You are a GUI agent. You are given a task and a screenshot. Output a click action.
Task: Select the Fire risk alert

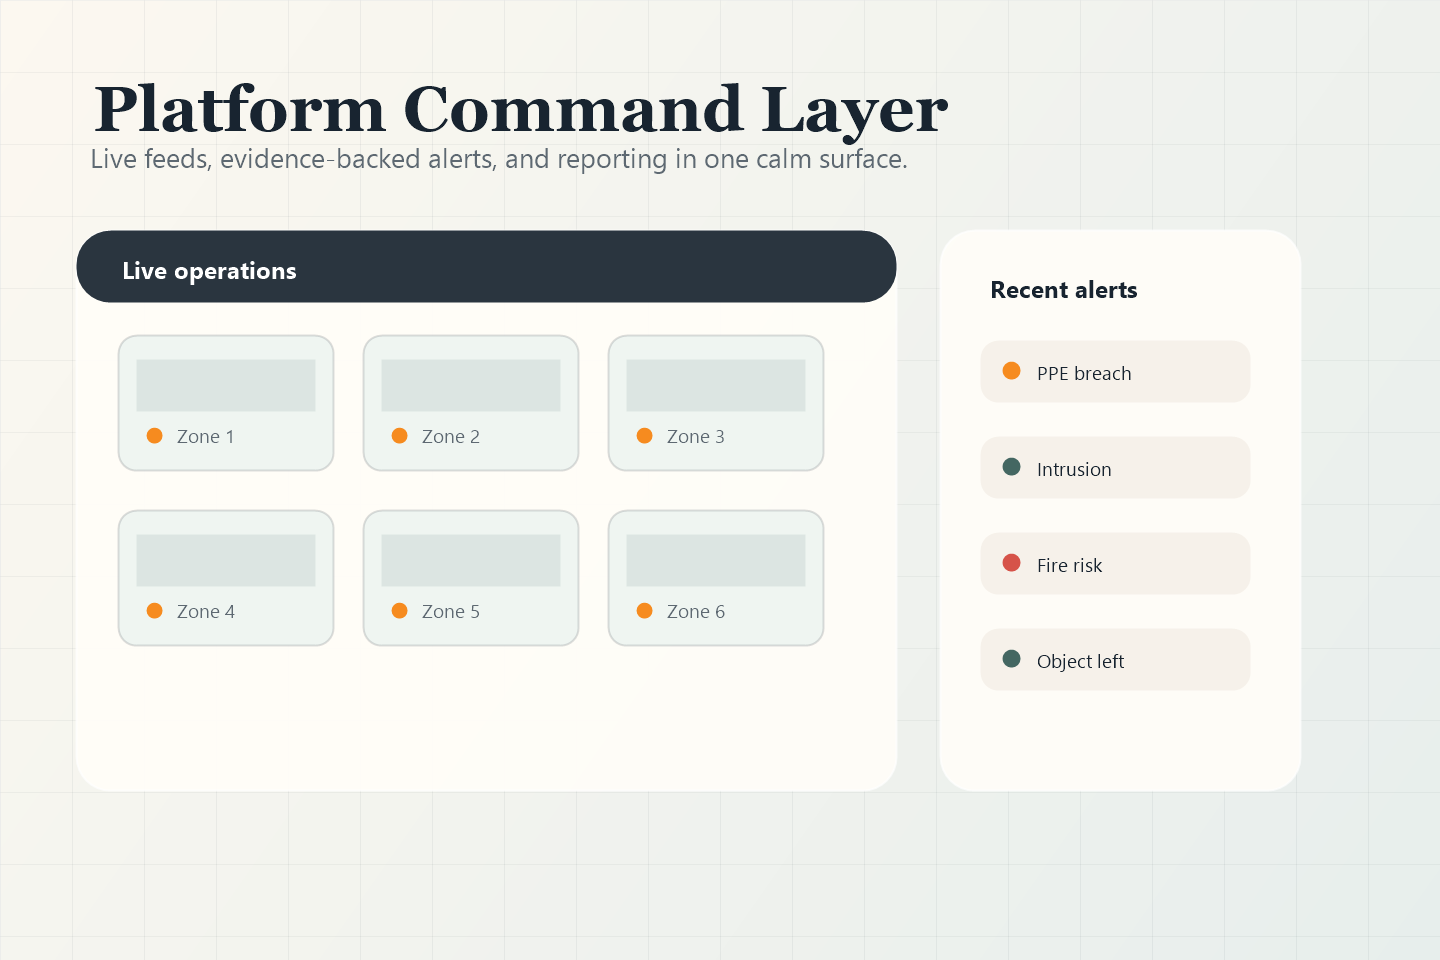pyautogui.click(x=1115, y=564)
